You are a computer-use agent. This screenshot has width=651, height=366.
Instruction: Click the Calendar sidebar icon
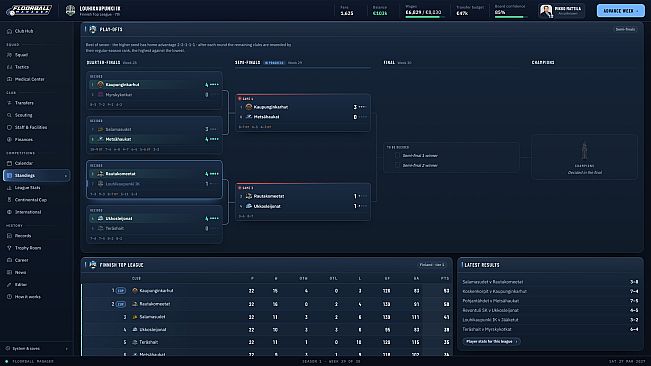[x=9, y=163]
